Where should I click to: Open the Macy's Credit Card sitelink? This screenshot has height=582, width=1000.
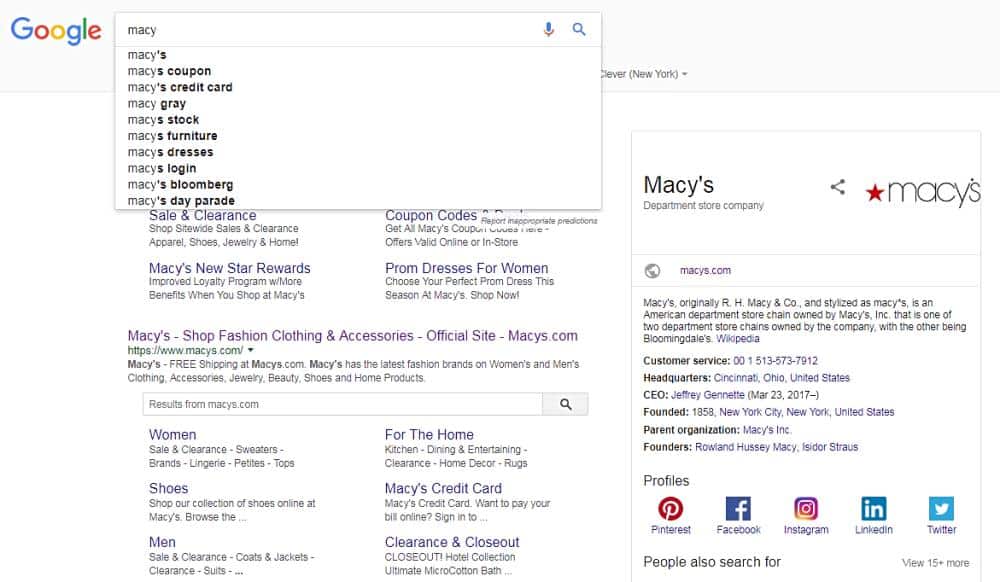pyautogui.click(x=443, y=488)
